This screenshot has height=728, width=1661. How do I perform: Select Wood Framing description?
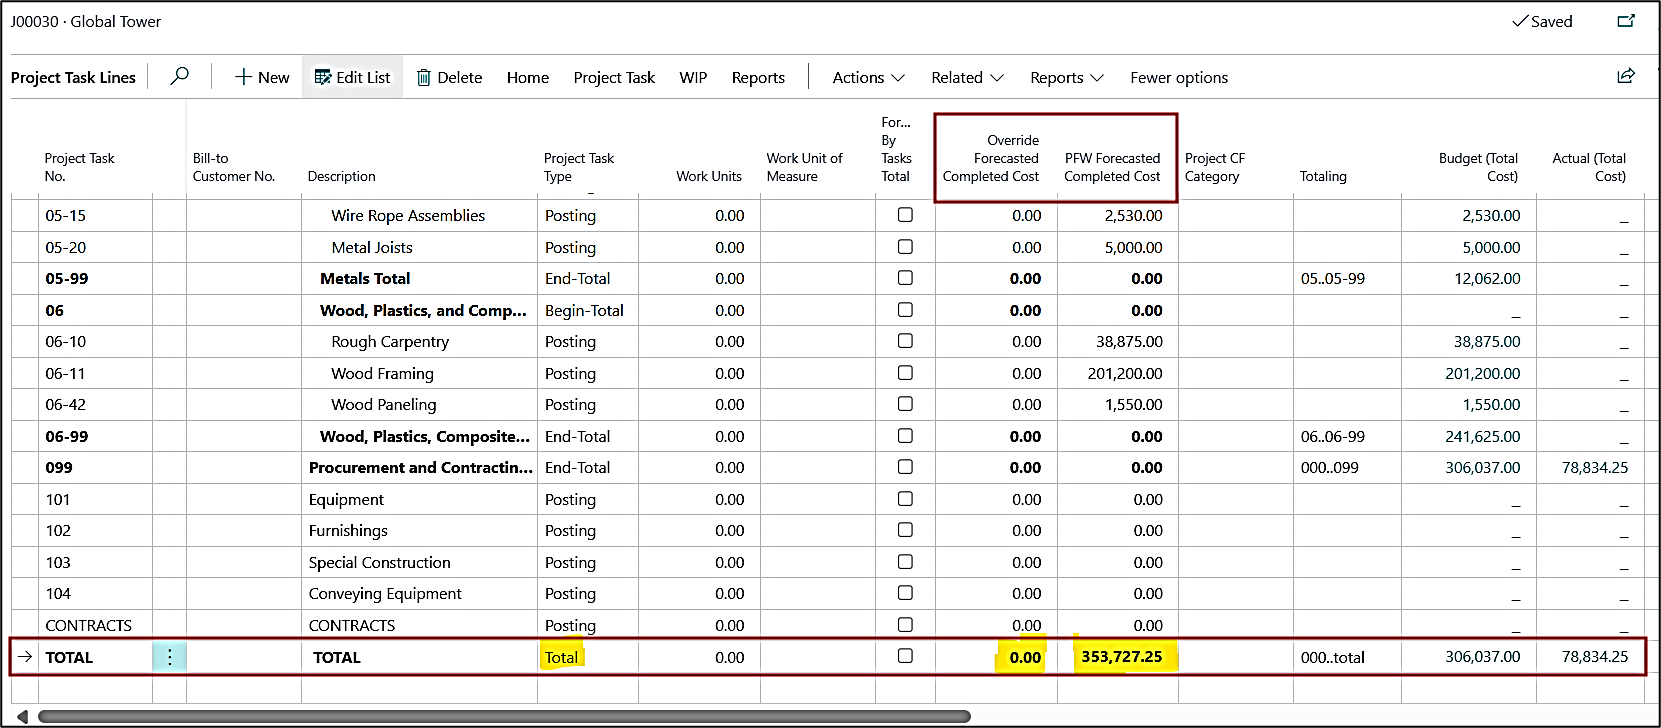[x=382, y=373]
